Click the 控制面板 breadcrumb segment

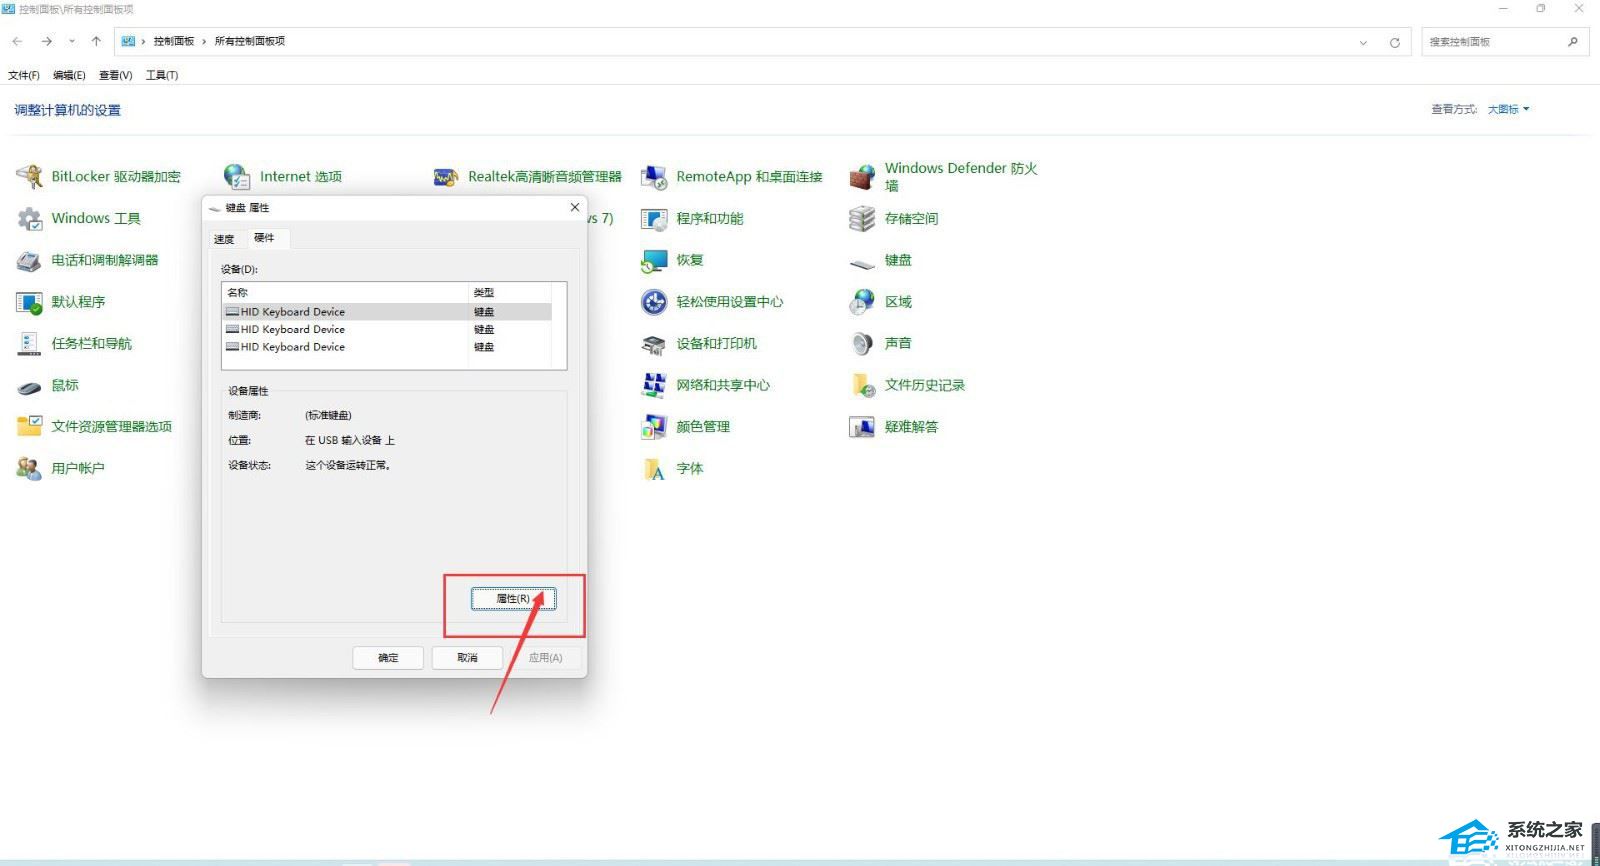[174, 41]
